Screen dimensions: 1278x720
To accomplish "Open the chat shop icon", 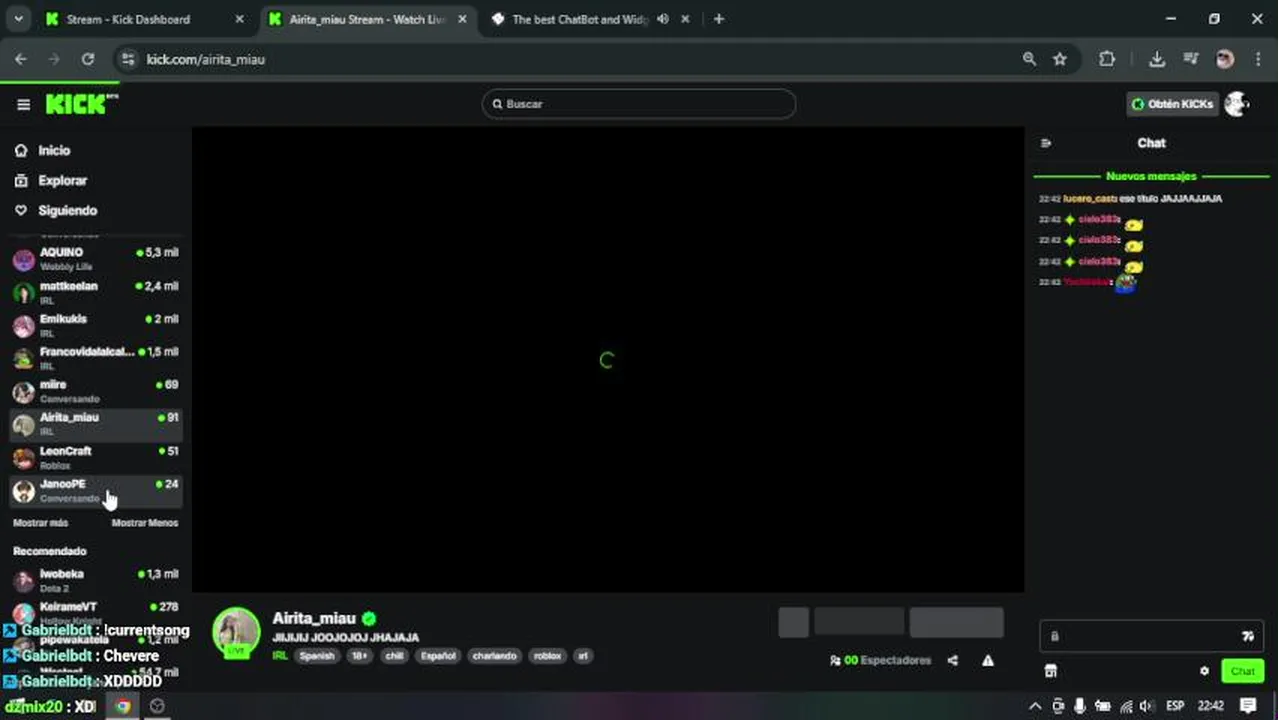I will click(x=1051, y=671).
